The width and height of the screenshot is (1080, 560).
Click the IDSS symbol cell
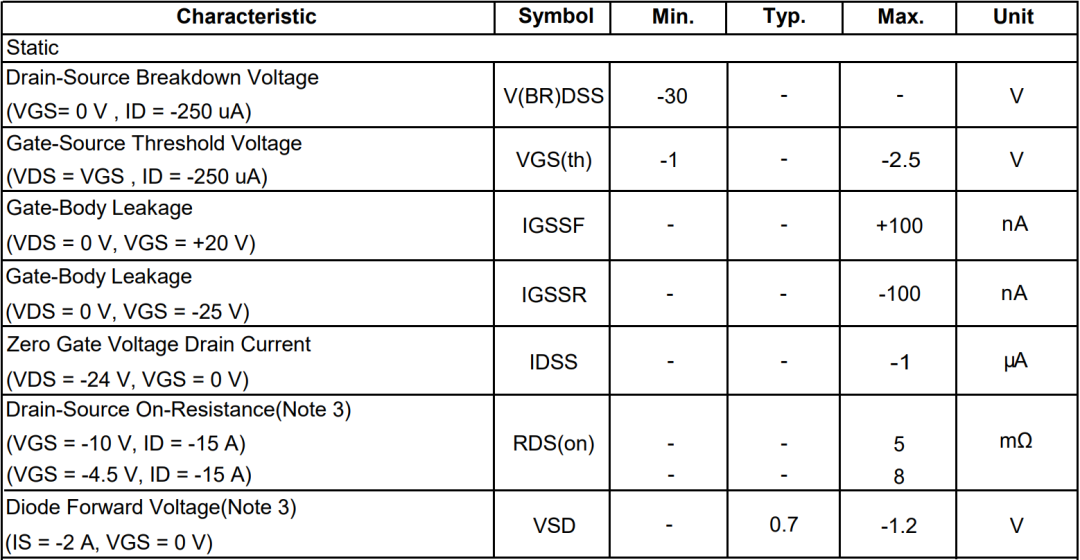[x=554, y=362]
